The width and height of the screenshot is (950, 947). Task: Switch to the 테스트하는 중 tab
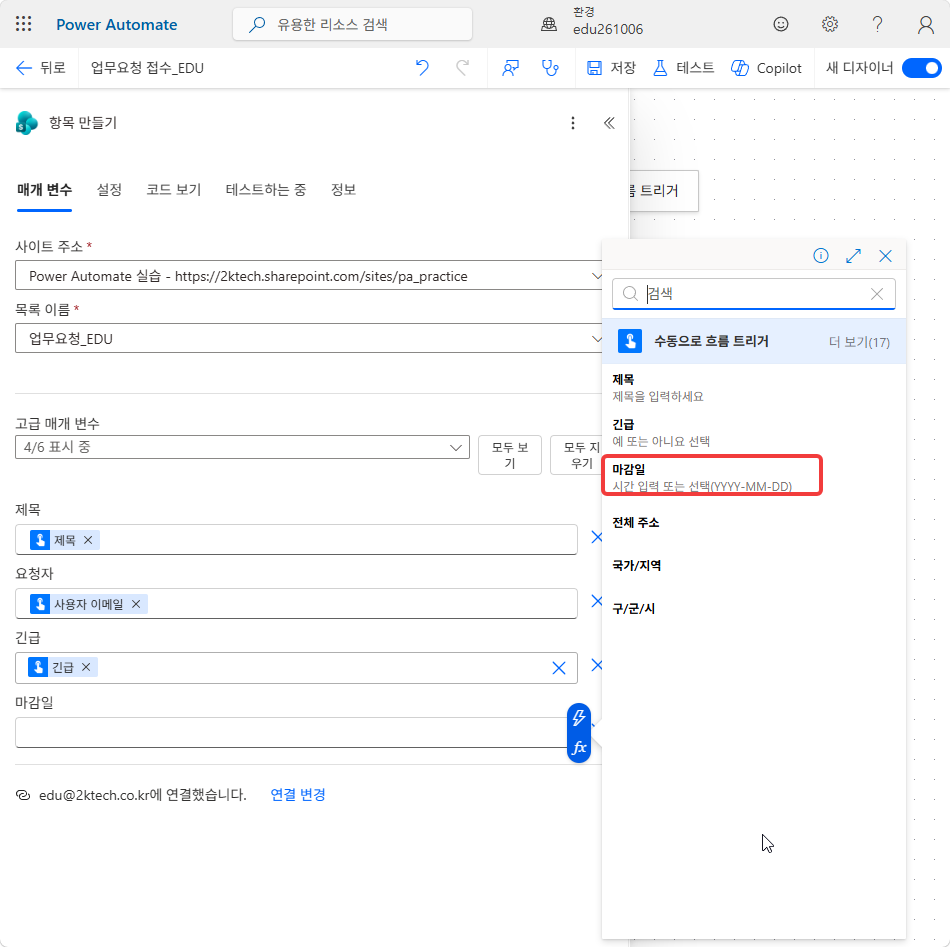pos(265,190)
